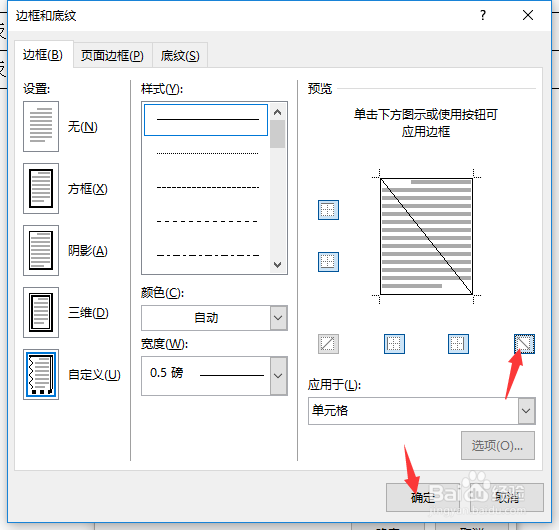Toggle the diagonal-up border button
Screen dimensions: 559x530
[x=328, y=344]
